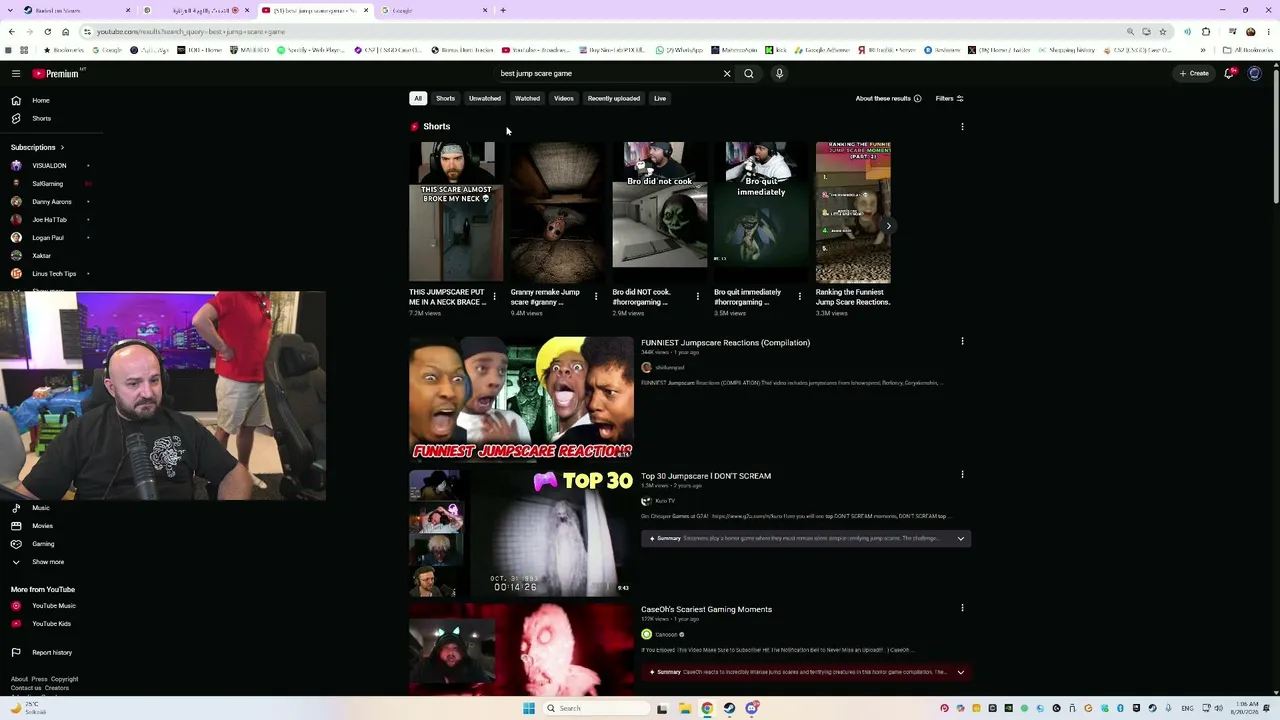Expand the Subscriptions section

[38, 147]
